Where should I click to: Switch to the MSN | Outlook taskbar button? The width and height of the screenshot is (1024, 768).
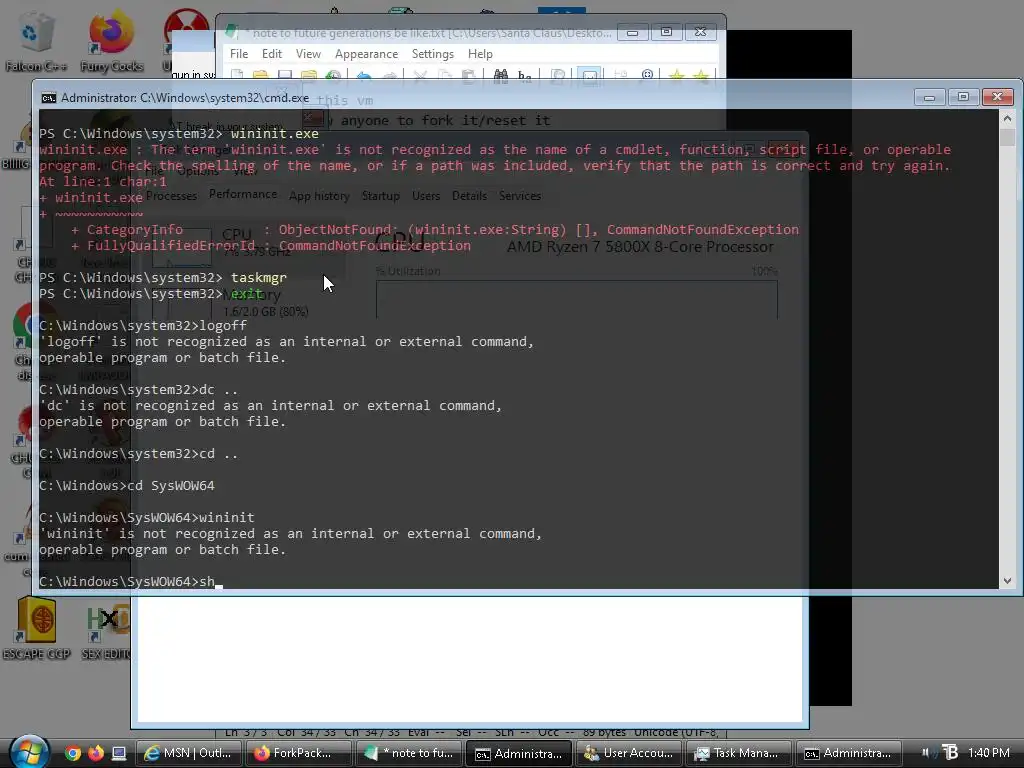pos(189,753)
